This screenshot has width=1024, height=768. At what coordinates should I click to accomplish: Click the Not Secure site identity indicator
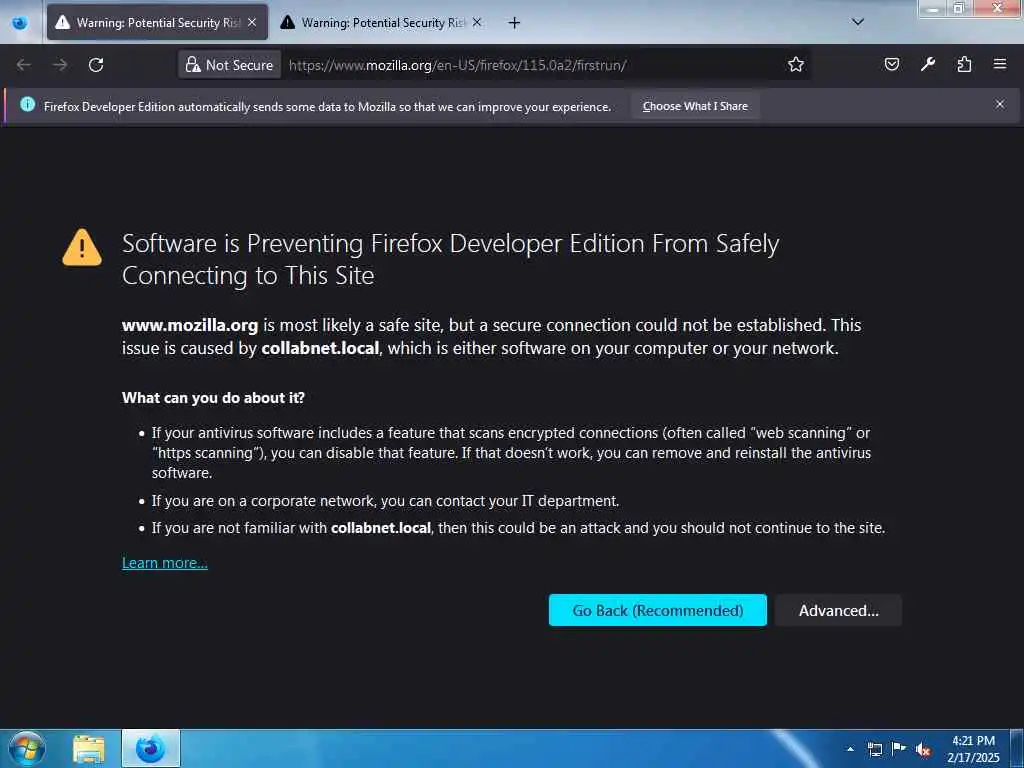point(229,65)
